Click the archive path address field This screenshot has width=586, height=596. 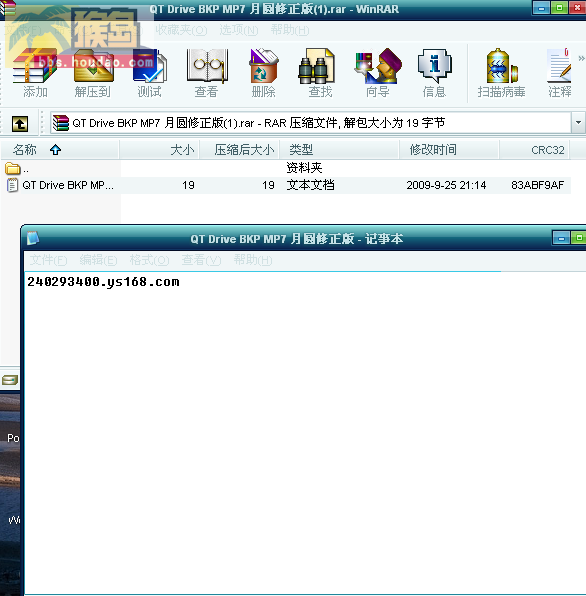pyautogui.click(x=310, y=123)
